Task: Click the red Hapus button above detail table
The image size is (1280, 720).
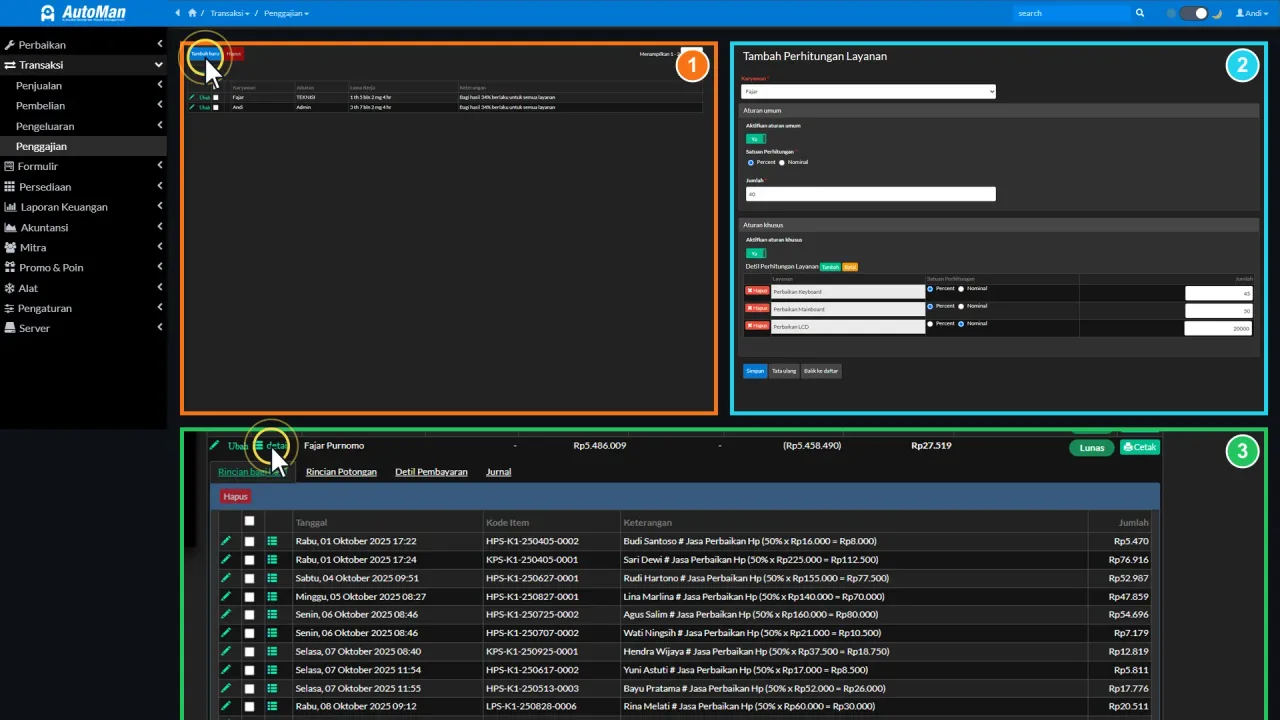Action: [x=236, y=496]
